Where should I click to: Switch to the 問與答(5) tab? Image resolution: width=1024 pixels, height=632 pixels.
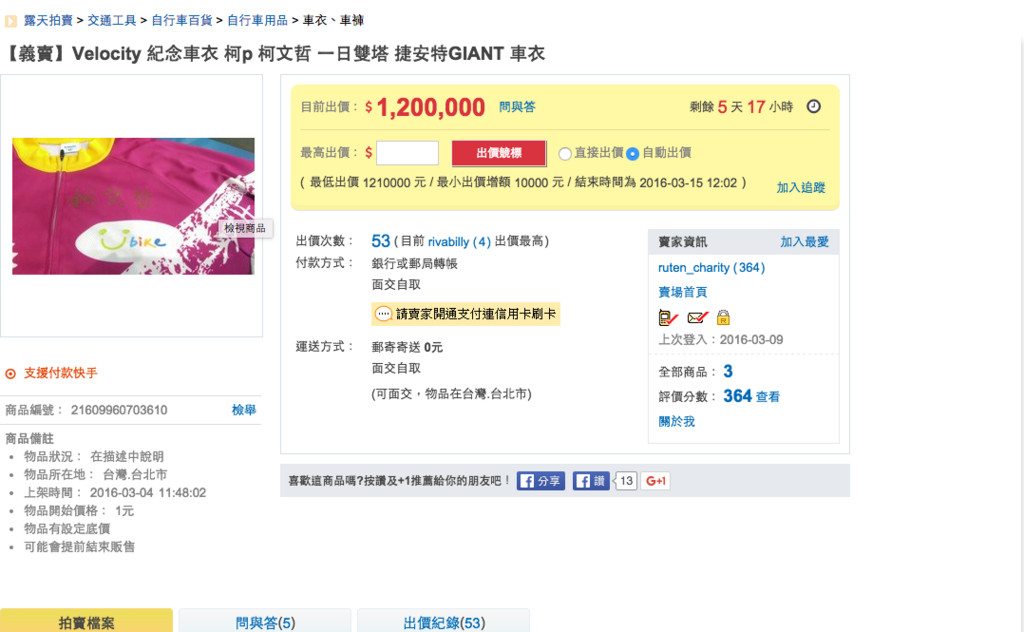[265, 622]
